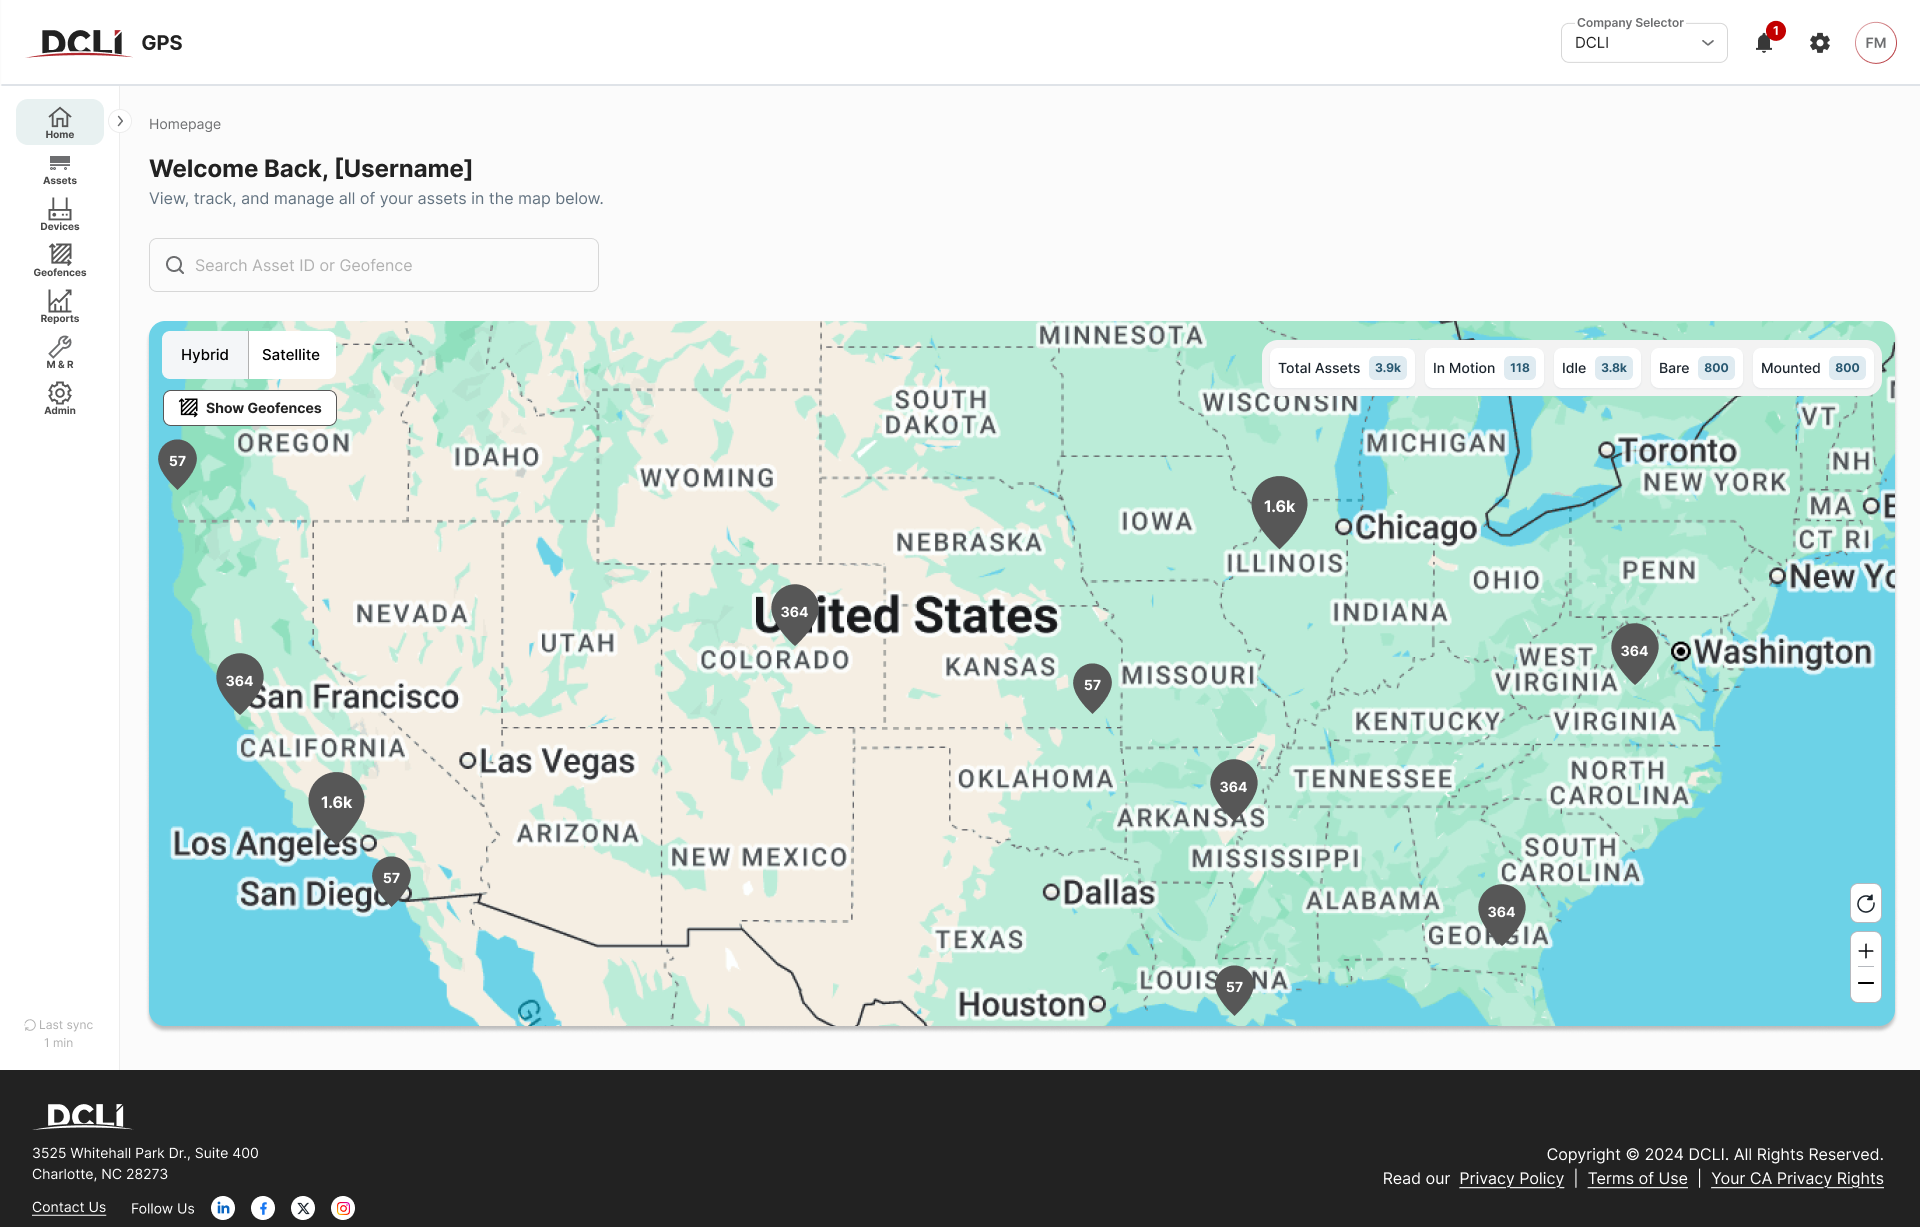Open the Privacy Policy link
The height and width of the screenshot is (1227, 1920).
pyautogui.click(x=1511, y=1178)
